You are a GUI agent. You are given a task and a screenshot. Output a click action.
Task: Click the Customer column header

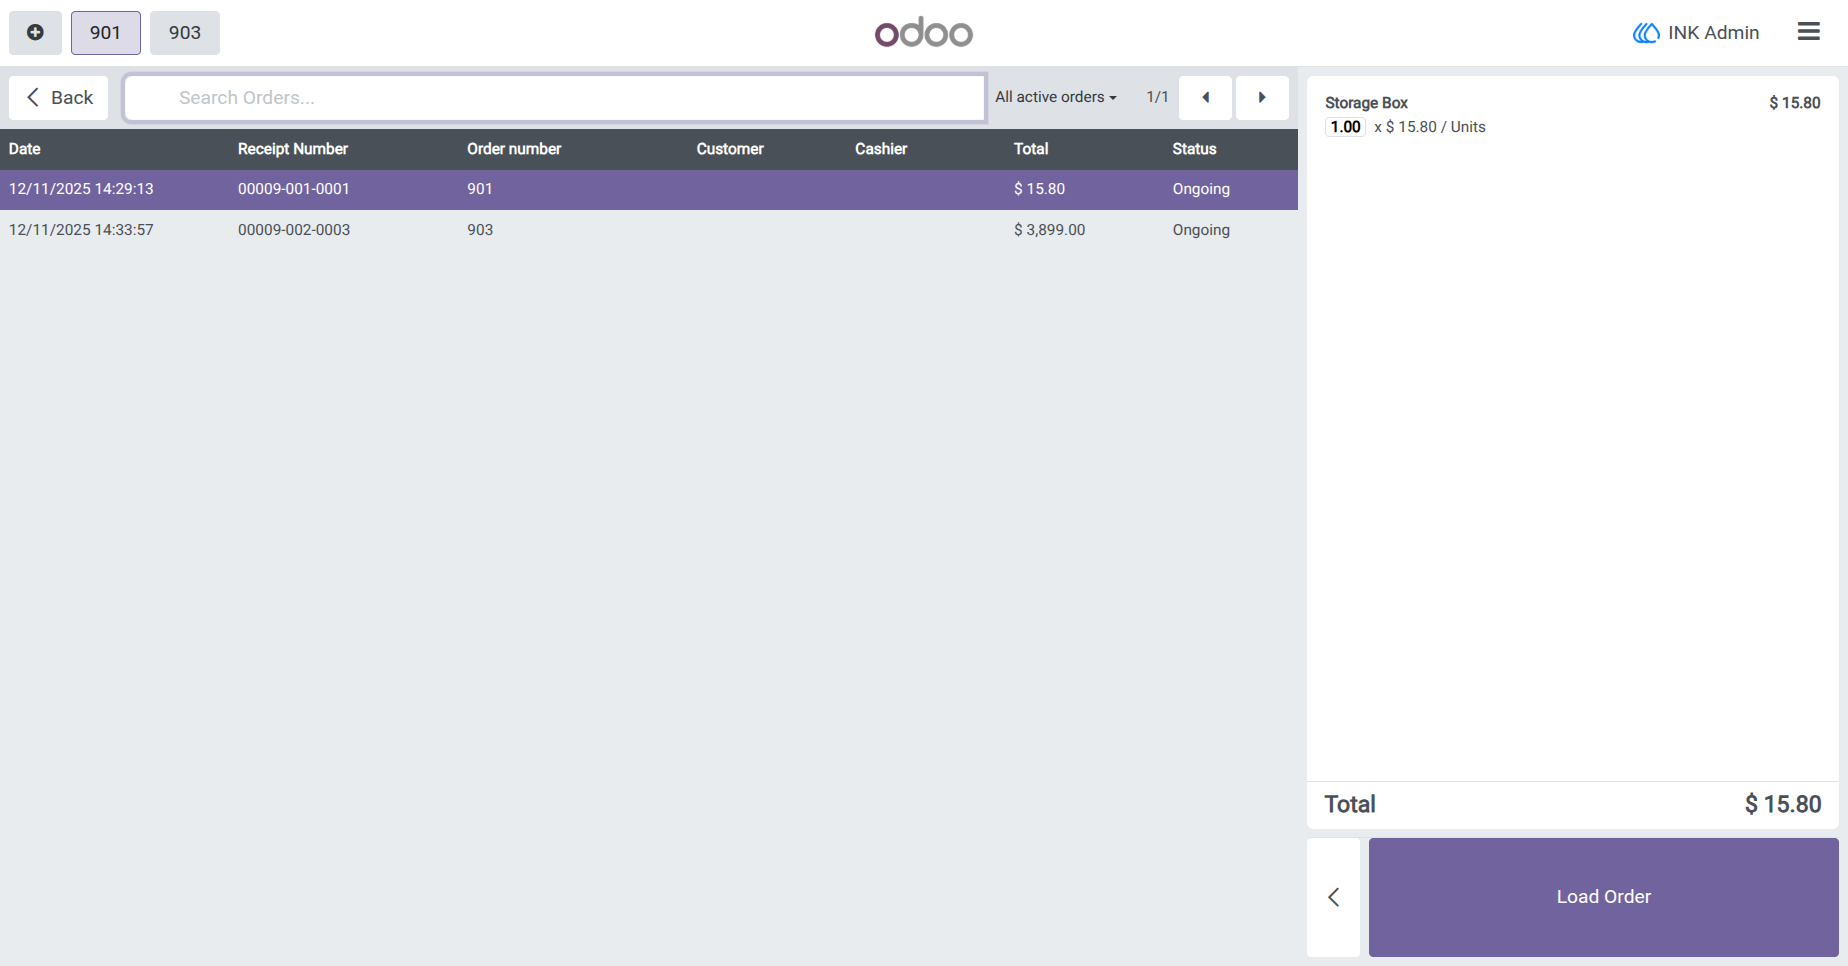tap(730, 149)
